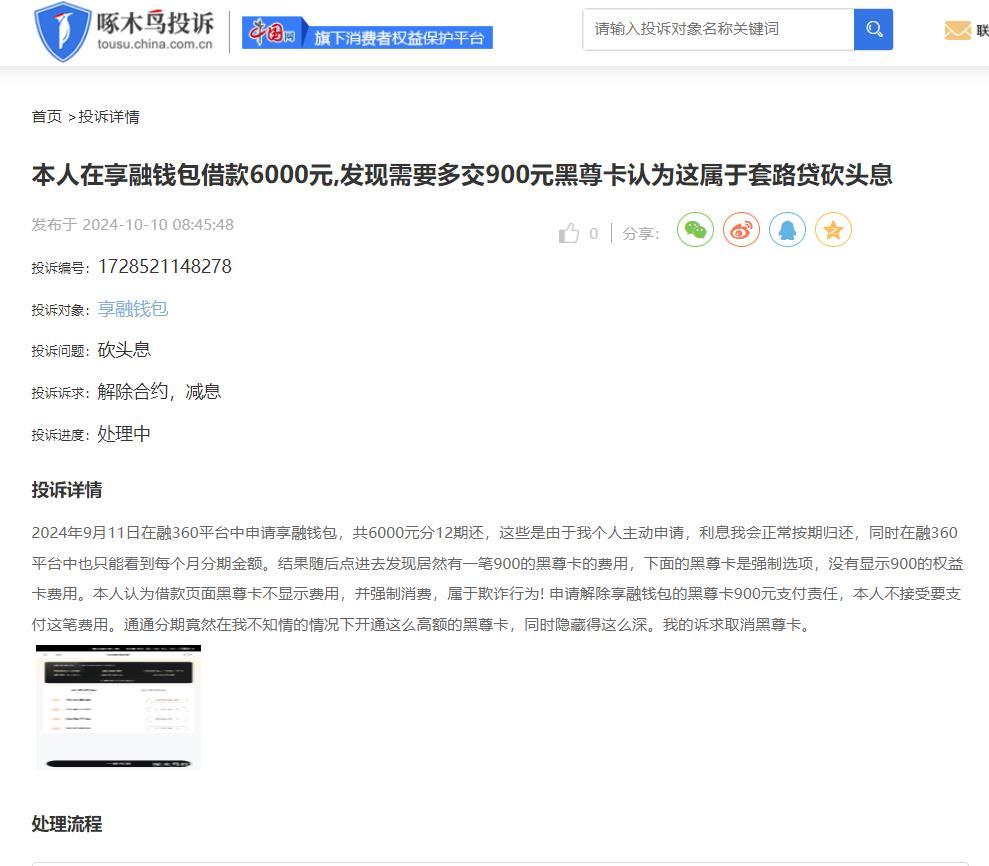The image size is (989, 866).
Task: Share the complaint via WeChat icon
Action: pyautogui.click(x=695, y=230)
